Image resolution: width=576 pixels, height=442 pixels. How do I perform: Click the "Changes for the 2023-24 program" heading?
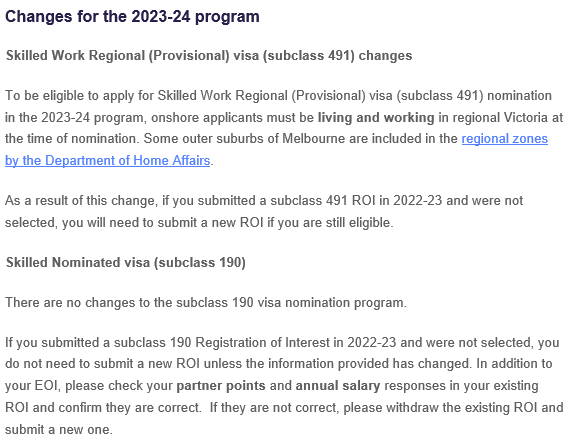pos(132,17)
